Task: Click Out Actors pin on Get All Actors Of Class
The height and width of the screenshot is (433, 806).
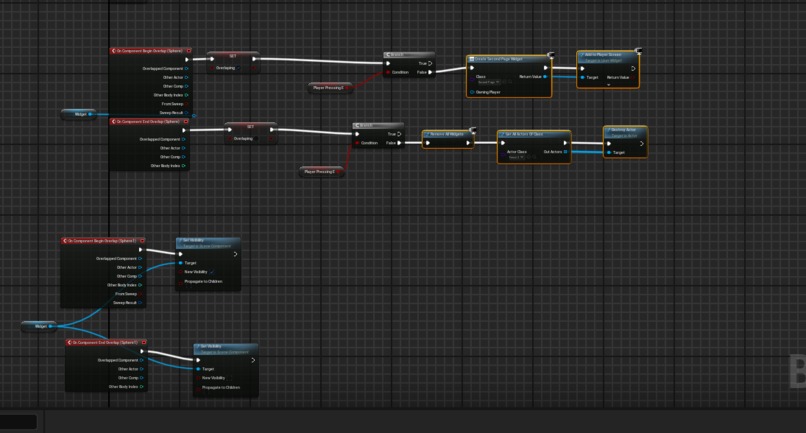Action: pyautogui.click(x=565, y=152)
